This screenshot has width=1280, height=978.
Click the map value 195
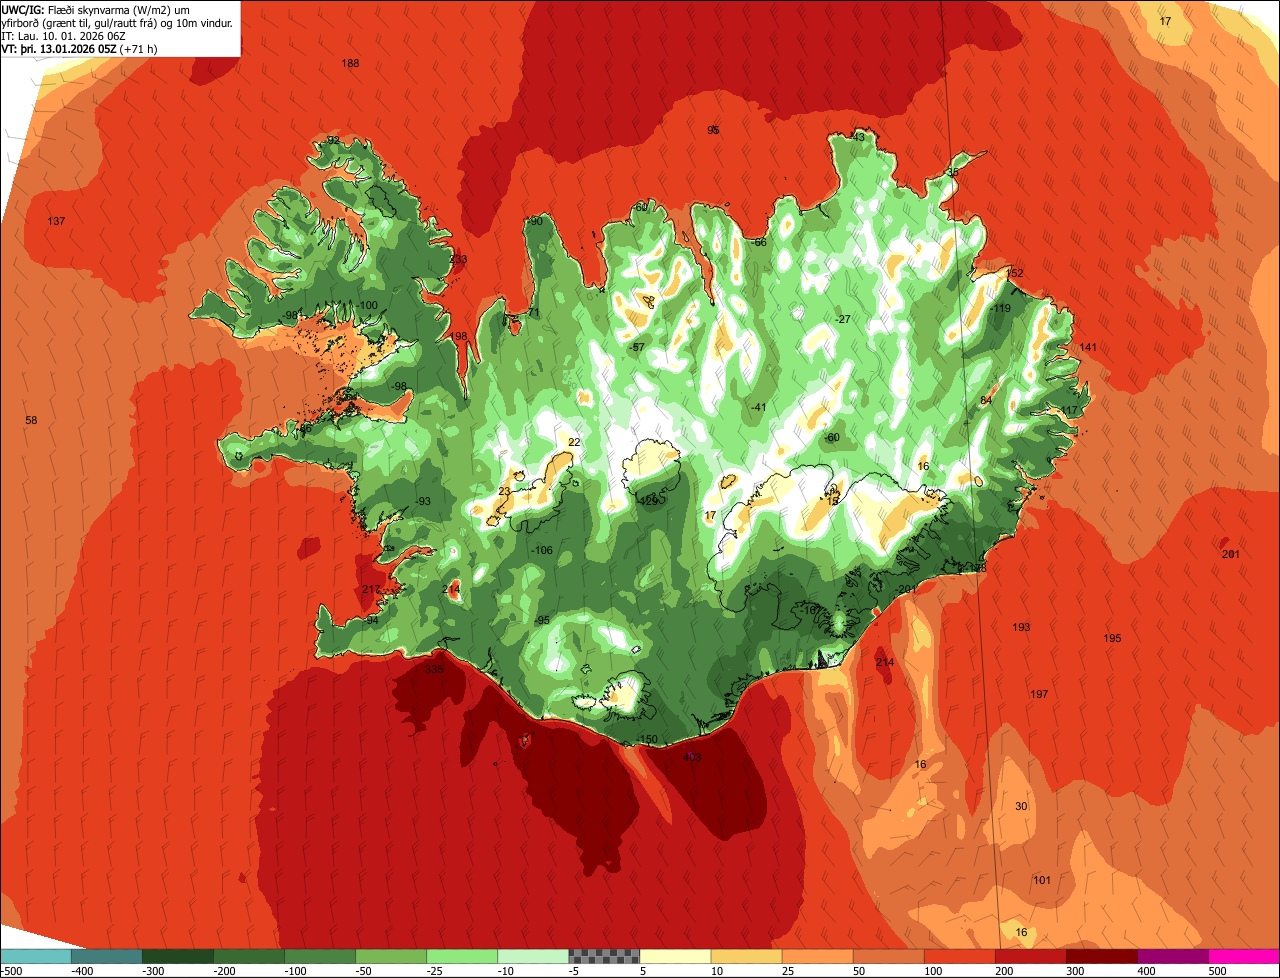point(1112,638)
